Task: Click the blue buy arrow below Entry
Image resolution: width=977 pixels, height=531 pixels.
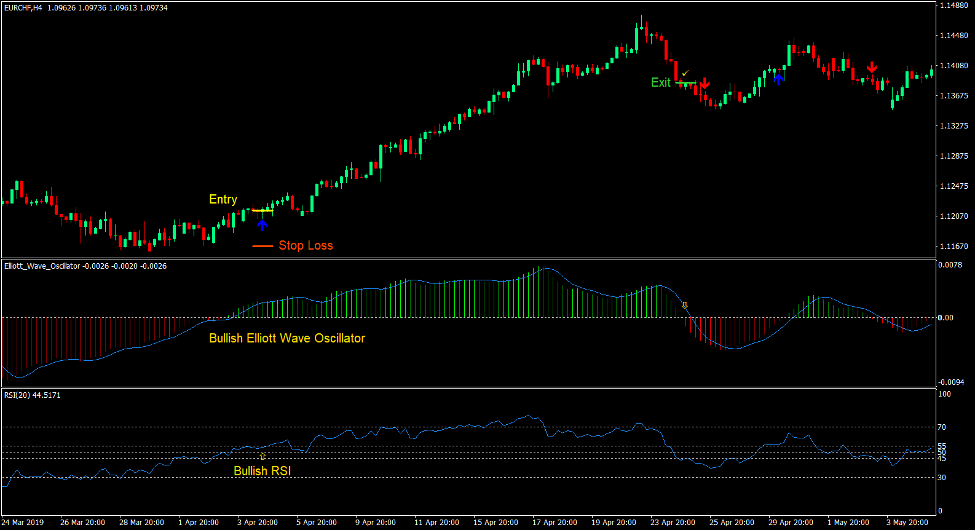Action: pos(262,226)
